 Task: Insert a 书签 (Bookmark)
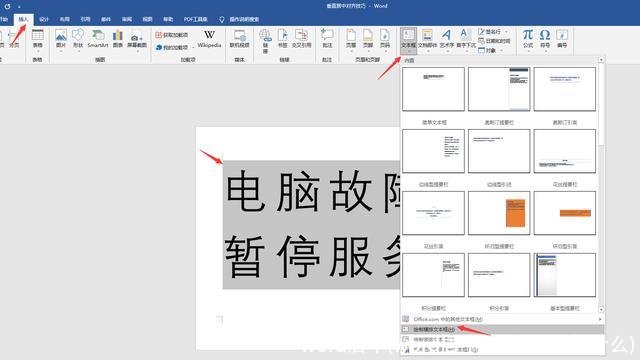point(282,39)
